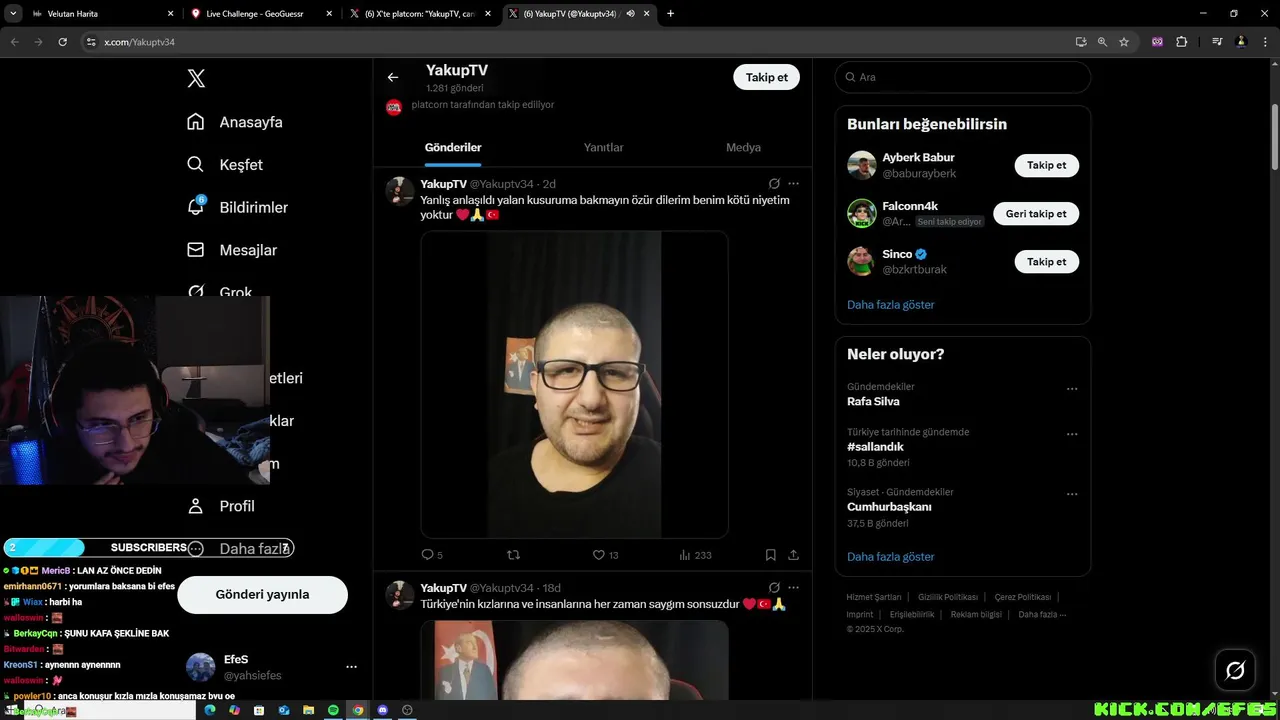View the first post's analytics (233 views)
This screenshot has height=720, width=1280.
(x=695, y=555)
